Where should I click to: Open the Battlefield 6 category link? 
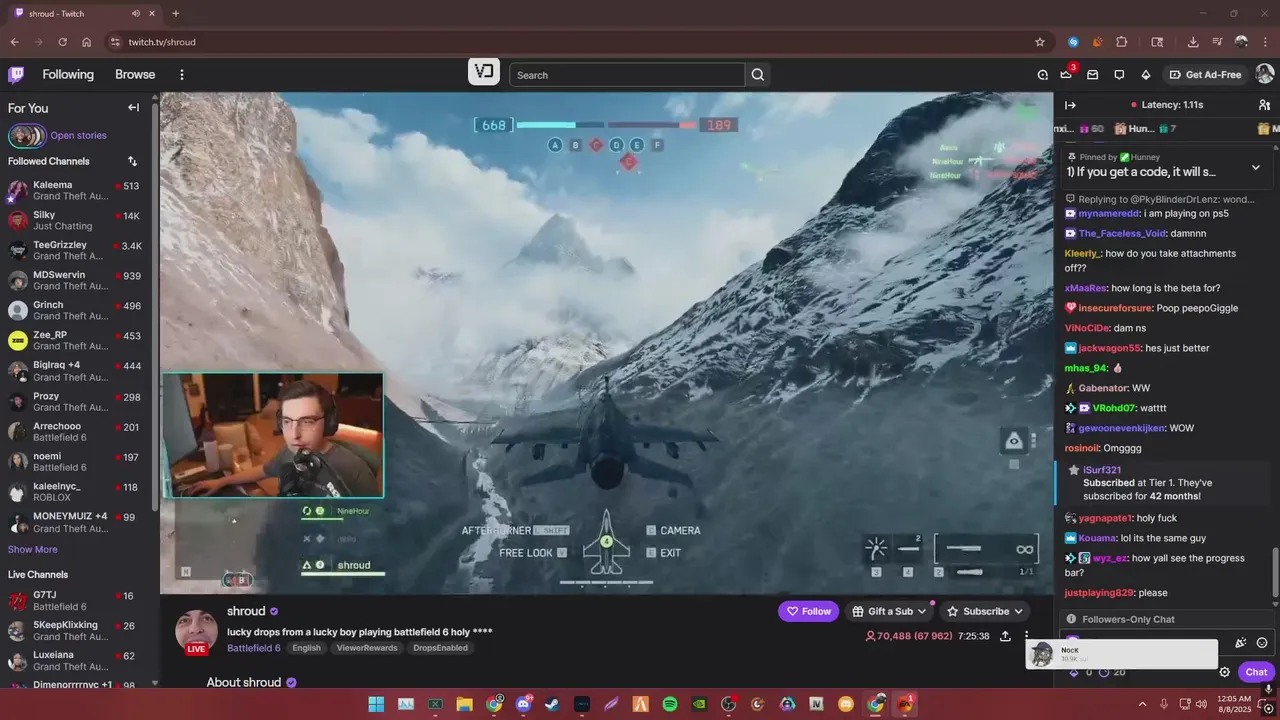pos(254,648)
